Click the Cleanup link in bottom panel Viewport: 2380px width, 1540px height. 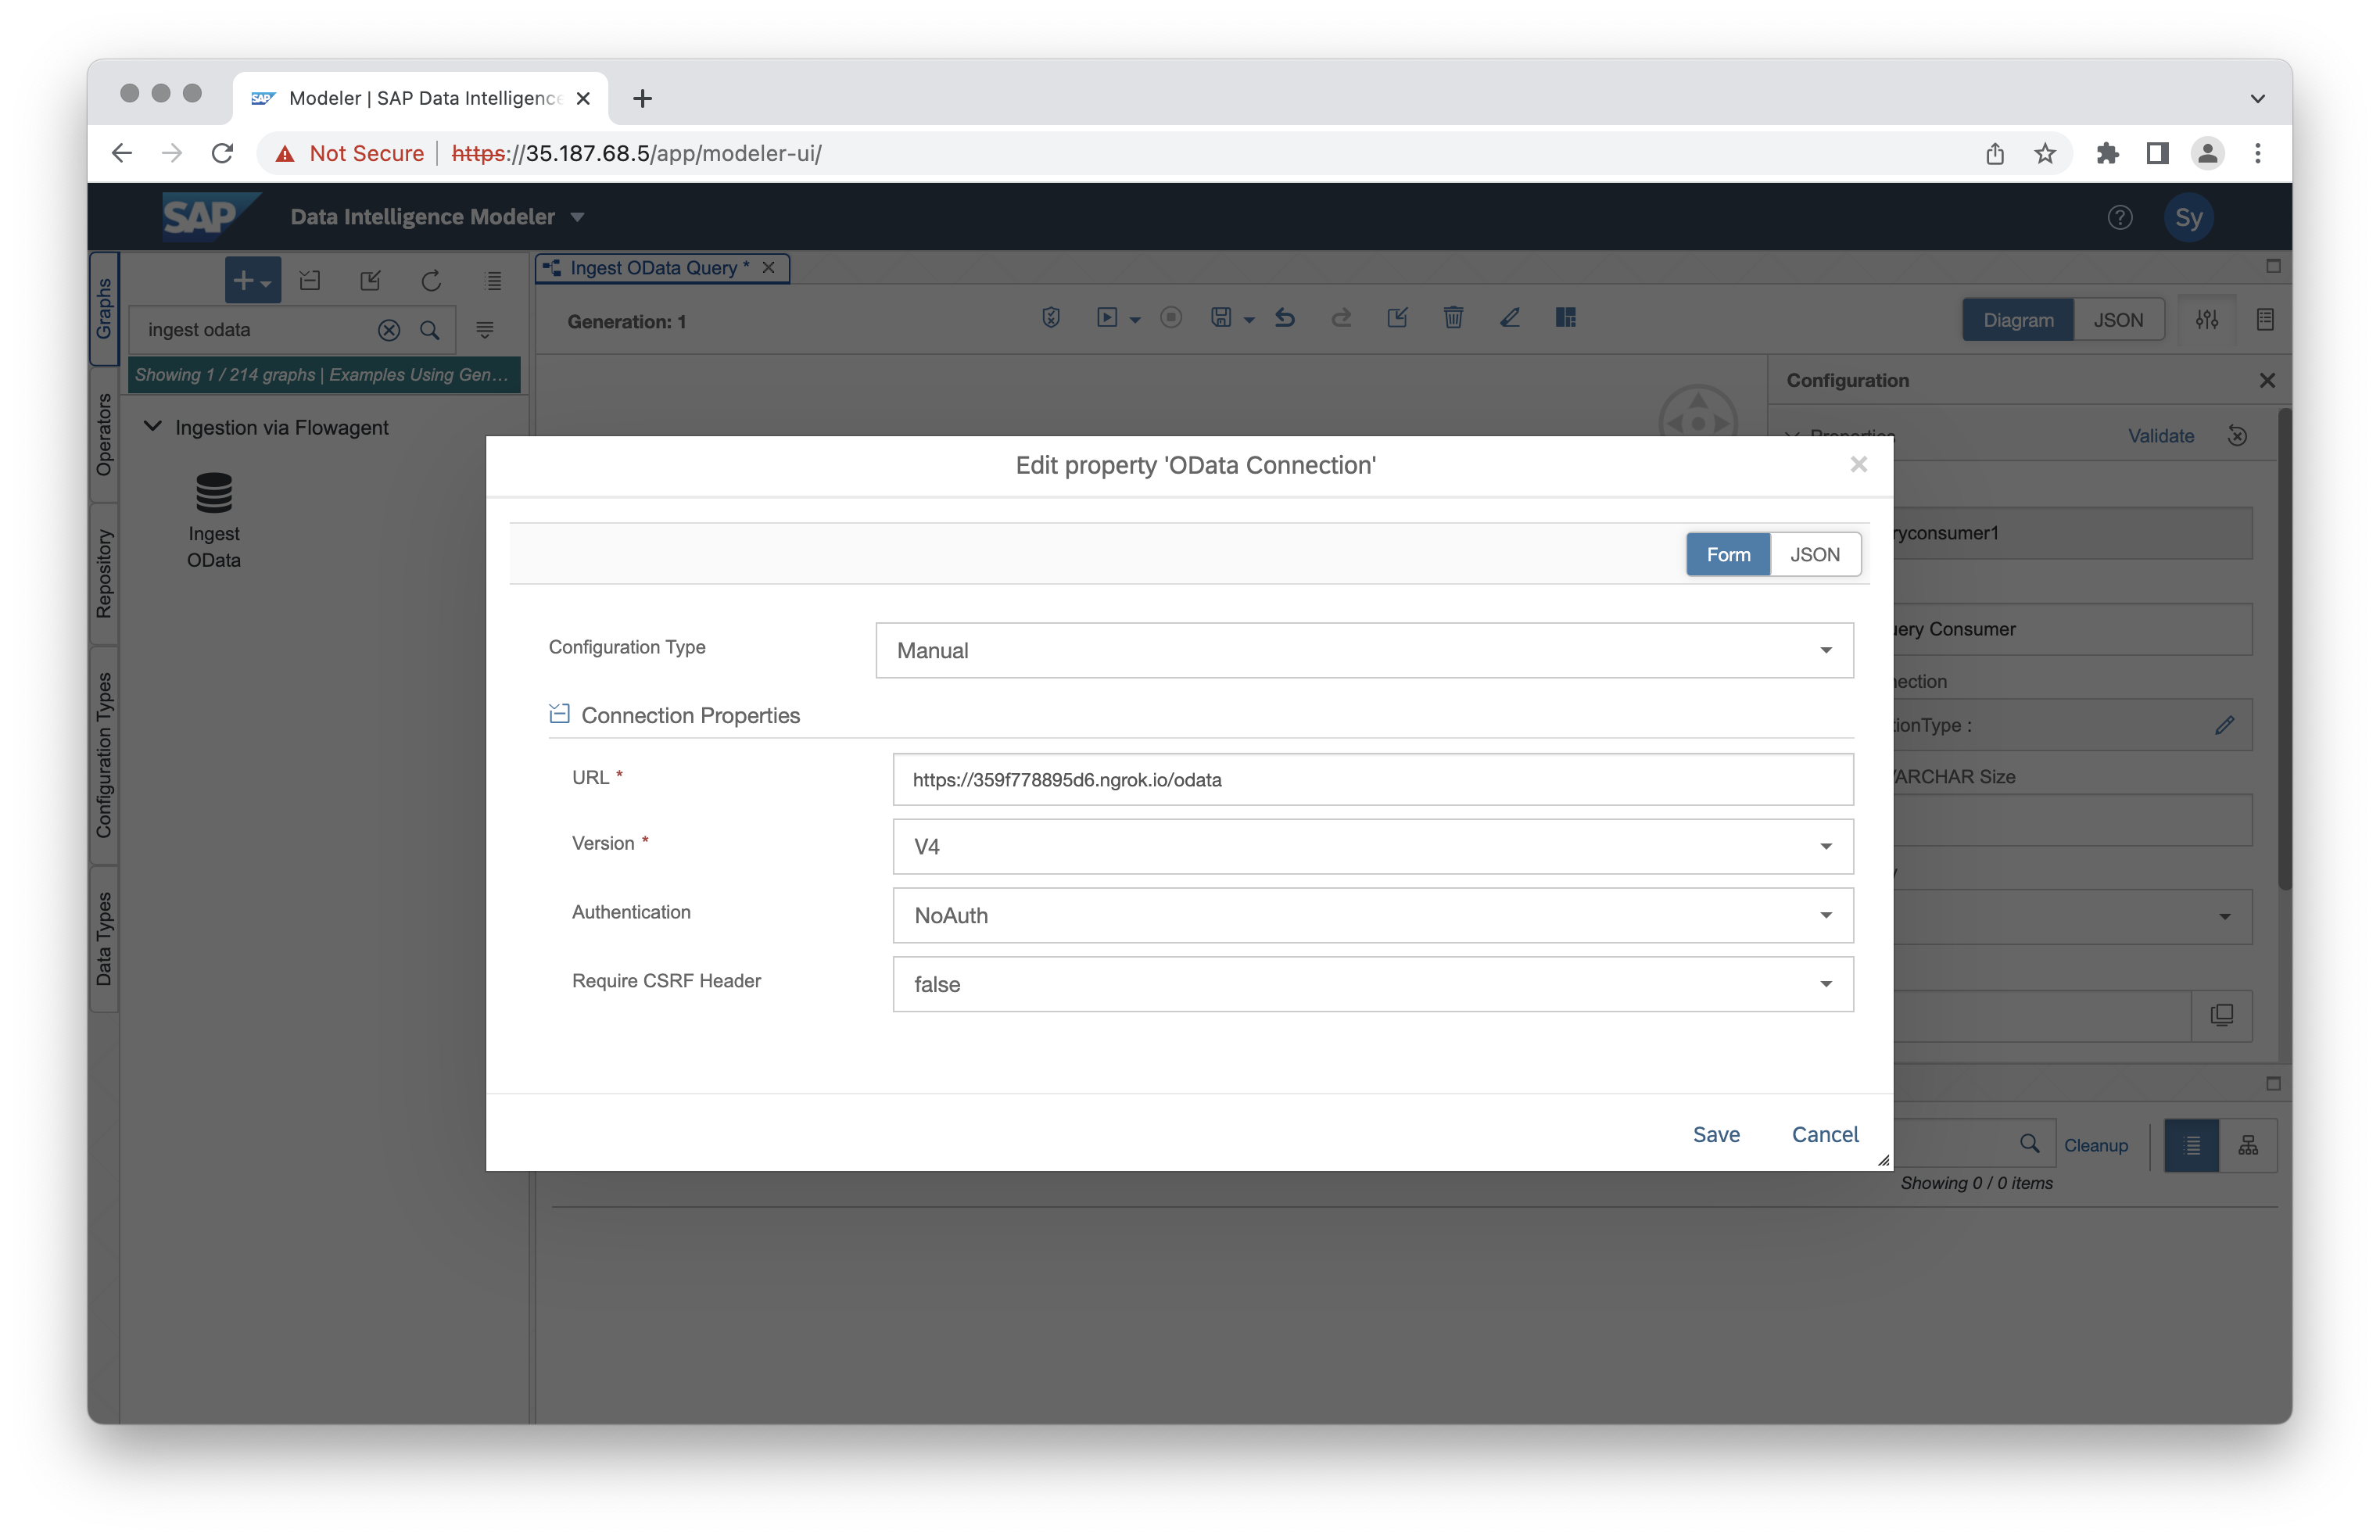(x=2097, y=1145)
